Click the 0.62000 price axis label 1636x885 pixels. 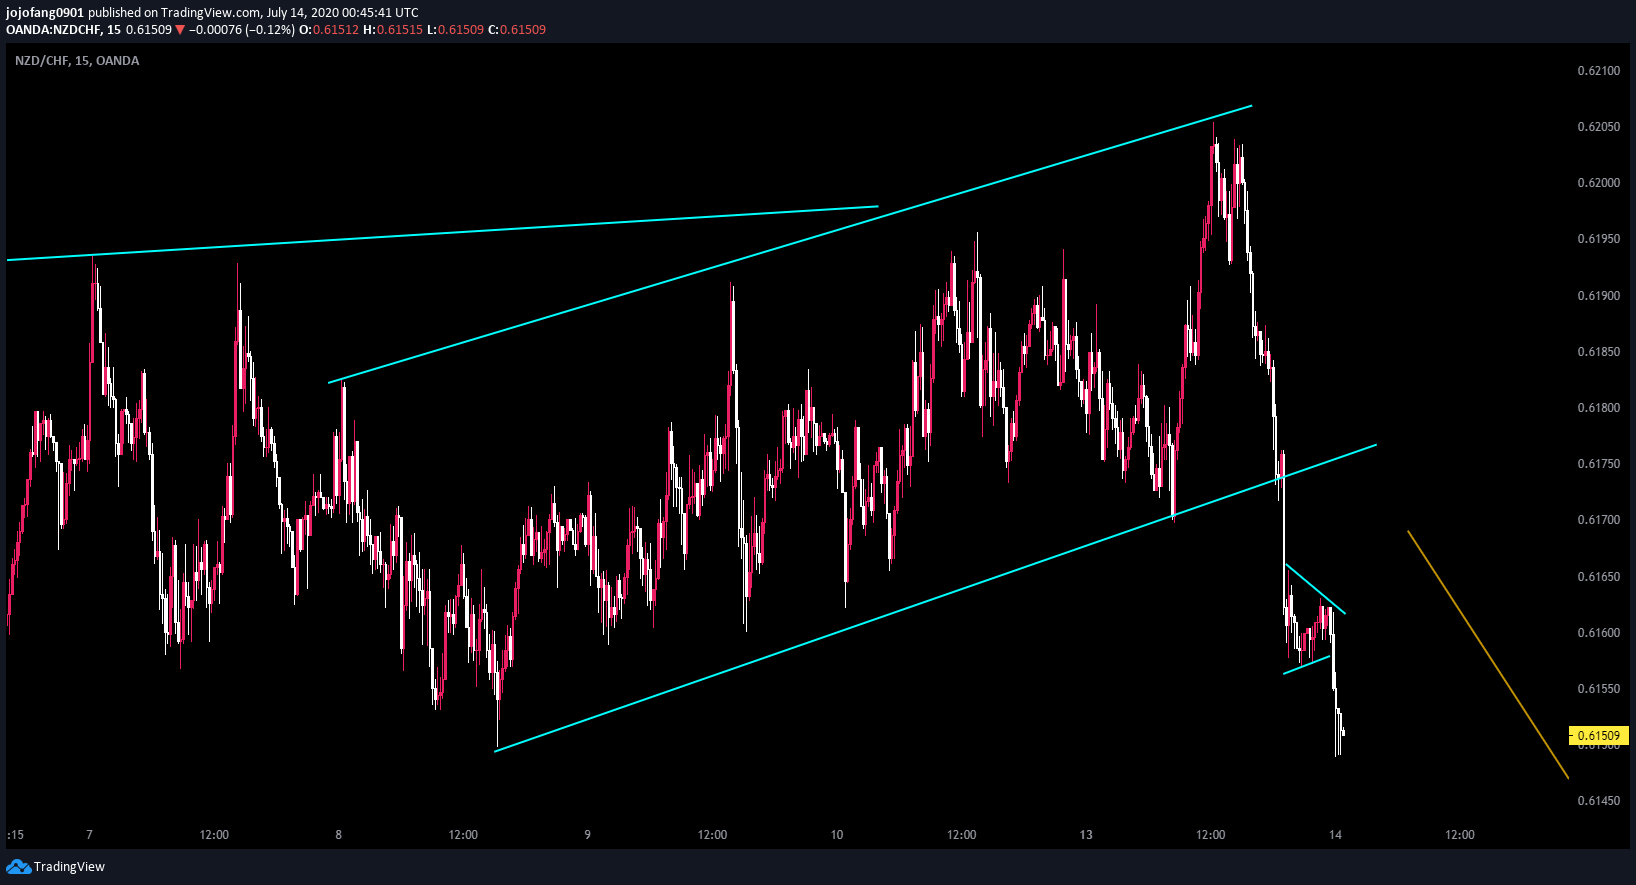[1598, 183]
